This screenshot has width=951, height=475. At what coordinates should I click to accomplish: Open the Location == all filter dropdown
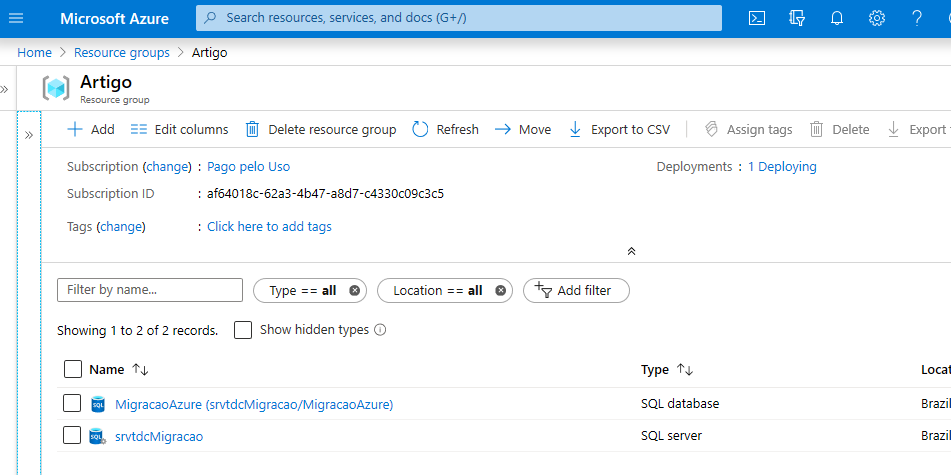coord(437,290)
